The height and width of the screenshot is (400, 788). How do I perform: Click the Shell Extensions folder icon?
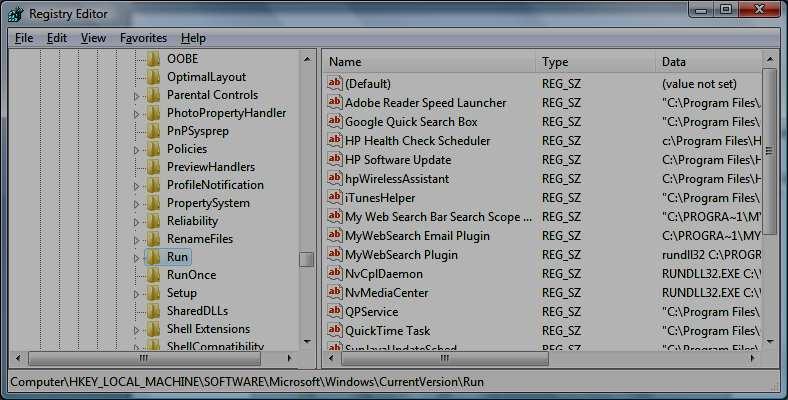pyautogui.click(x=153, y=329)
